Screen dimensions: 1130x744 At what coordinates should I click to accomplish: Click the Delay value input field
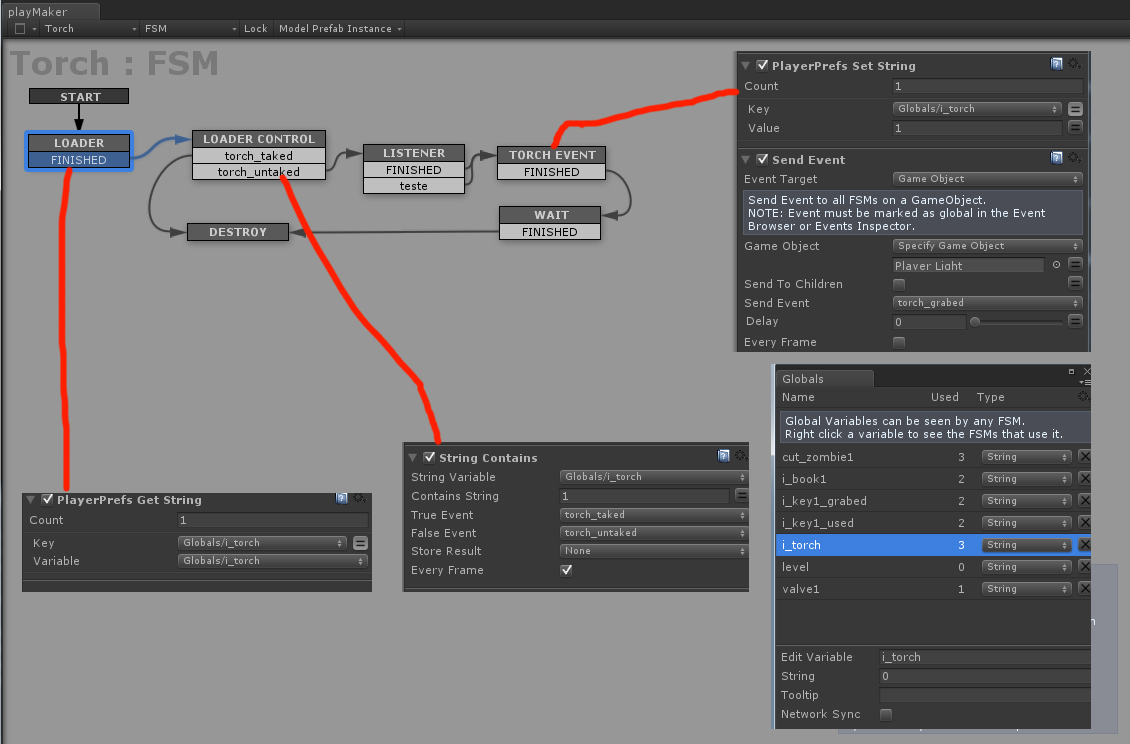(x=928, y=322)
